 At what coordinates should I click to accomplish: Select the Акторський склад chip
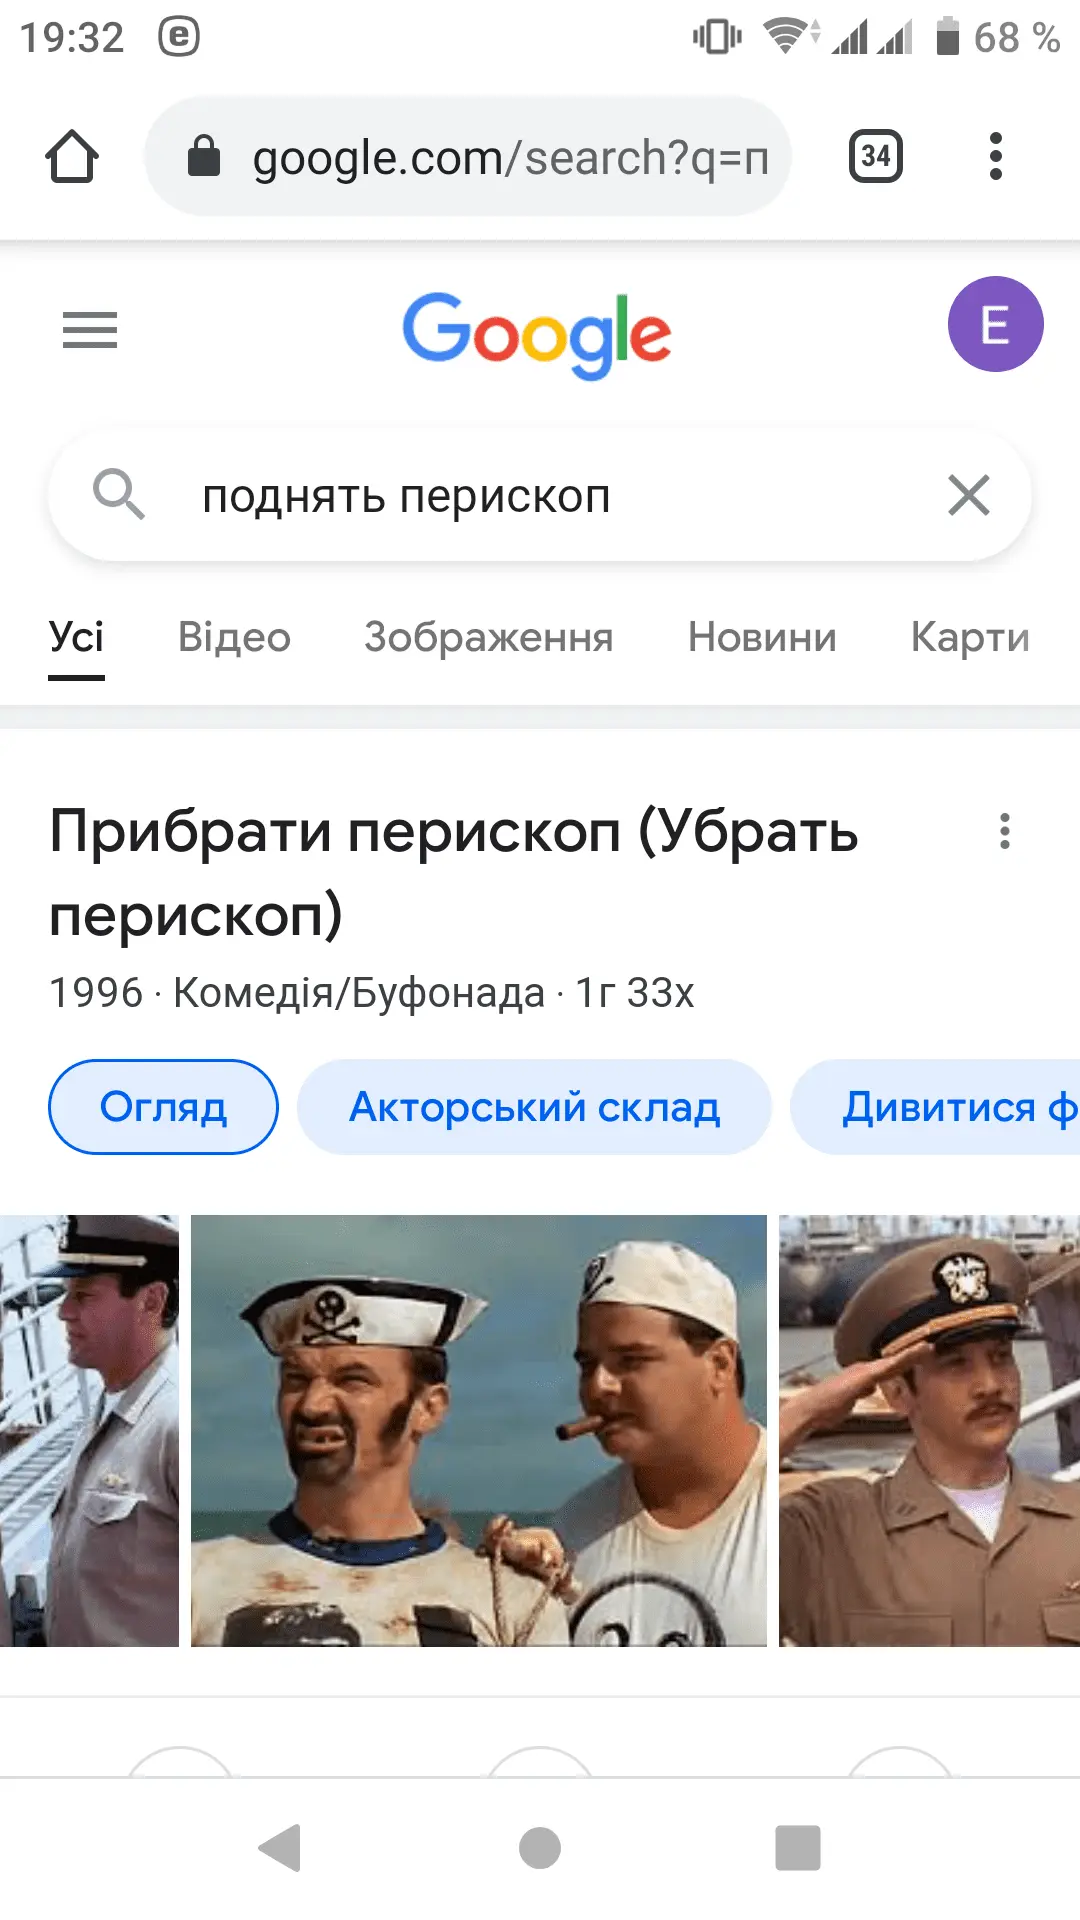(534, 1107)
